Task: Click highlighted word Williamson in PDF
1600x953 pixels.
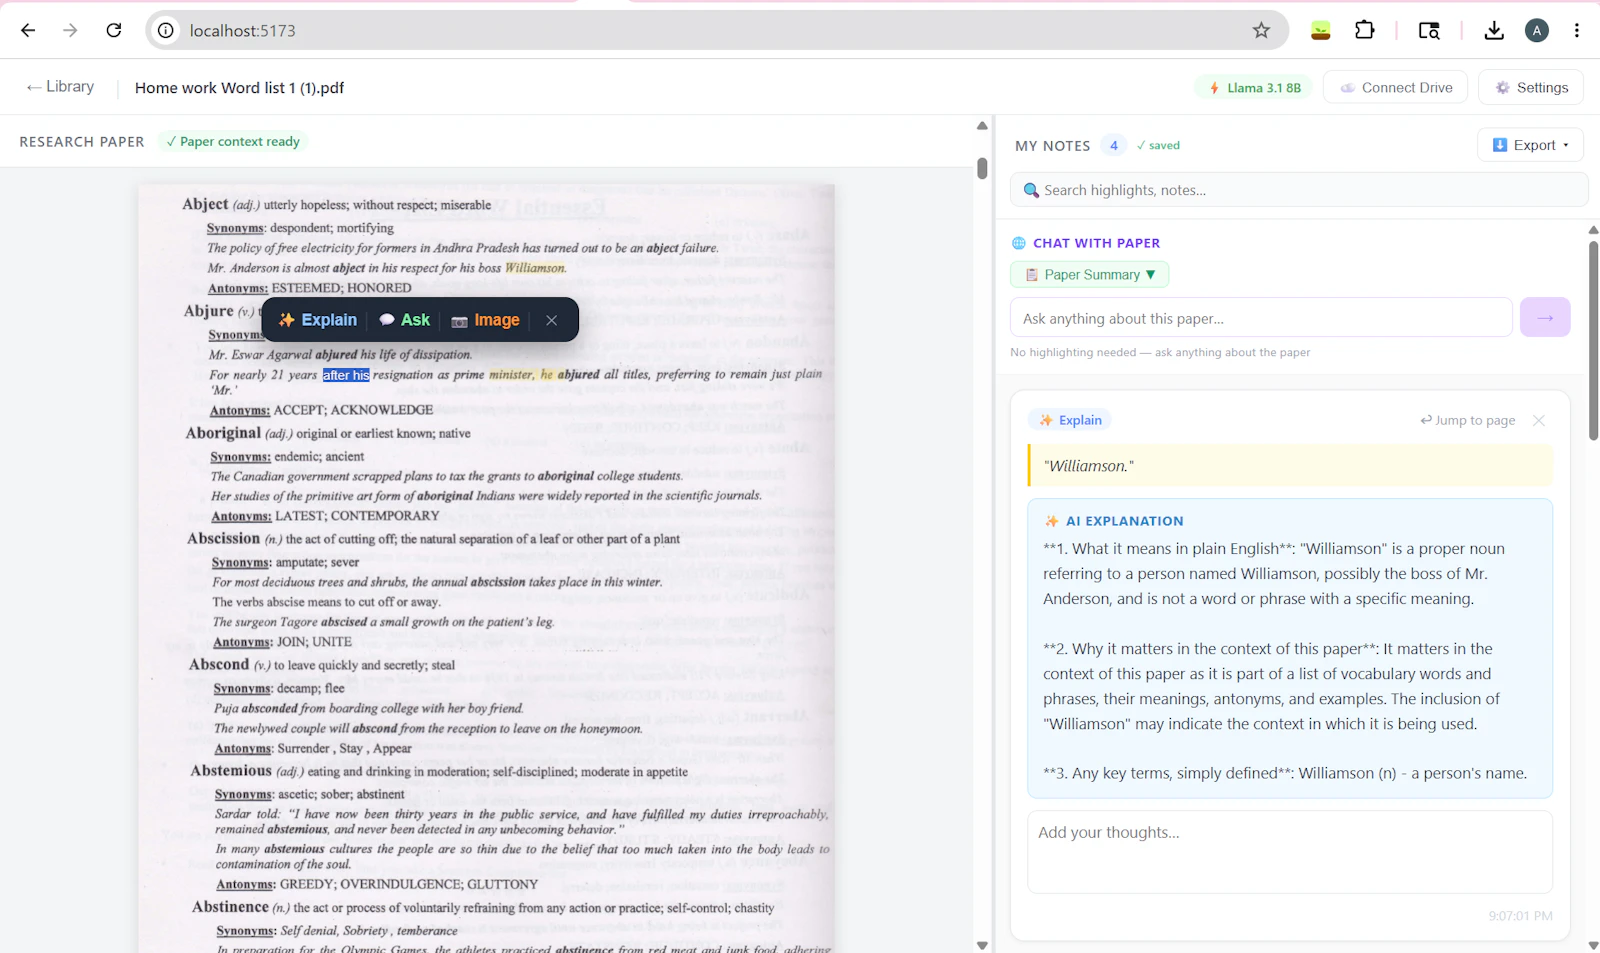Action: (x=535, y=268)
